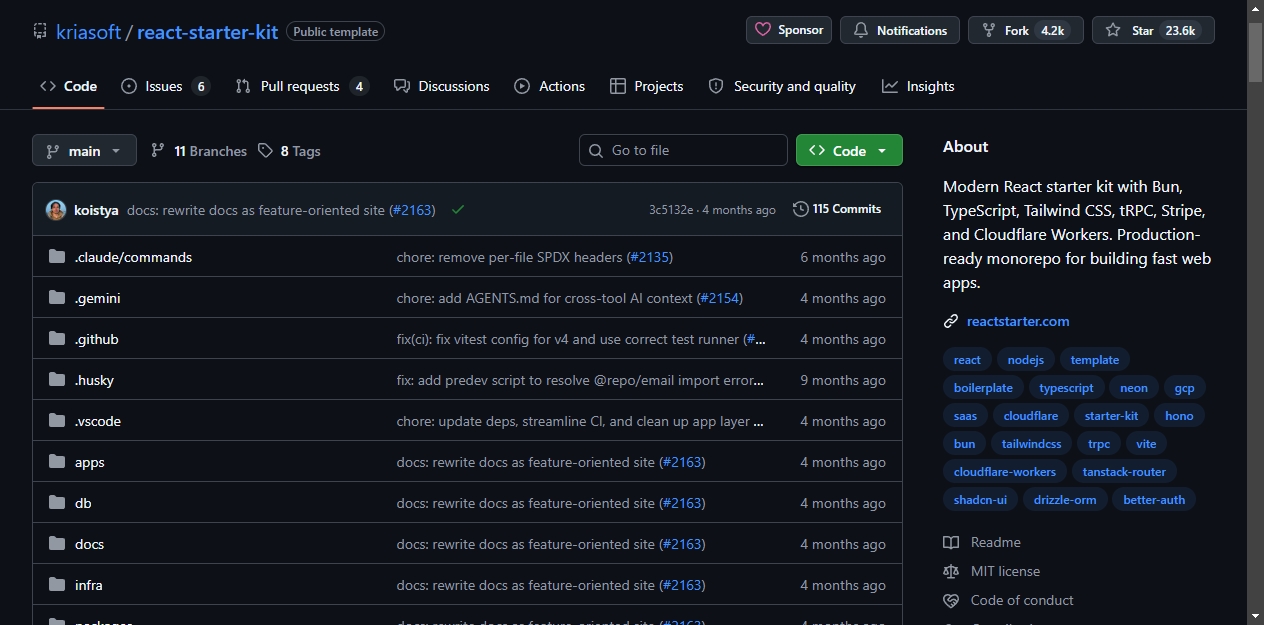Viewport: 1264px width, 625px height.
Task: Switch to the Issues tab
Action: coord(165,86)
